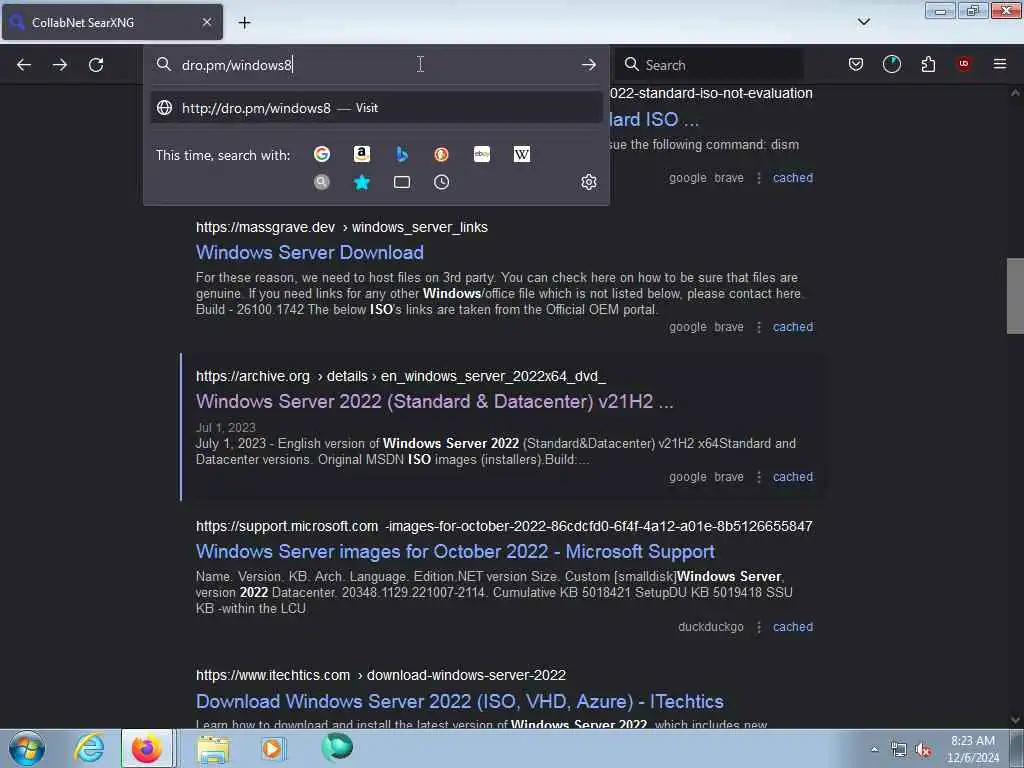Click the scrollbar down arrow
The width and height of the screenshot is (1024, 768).
[x=1015, y=720]
